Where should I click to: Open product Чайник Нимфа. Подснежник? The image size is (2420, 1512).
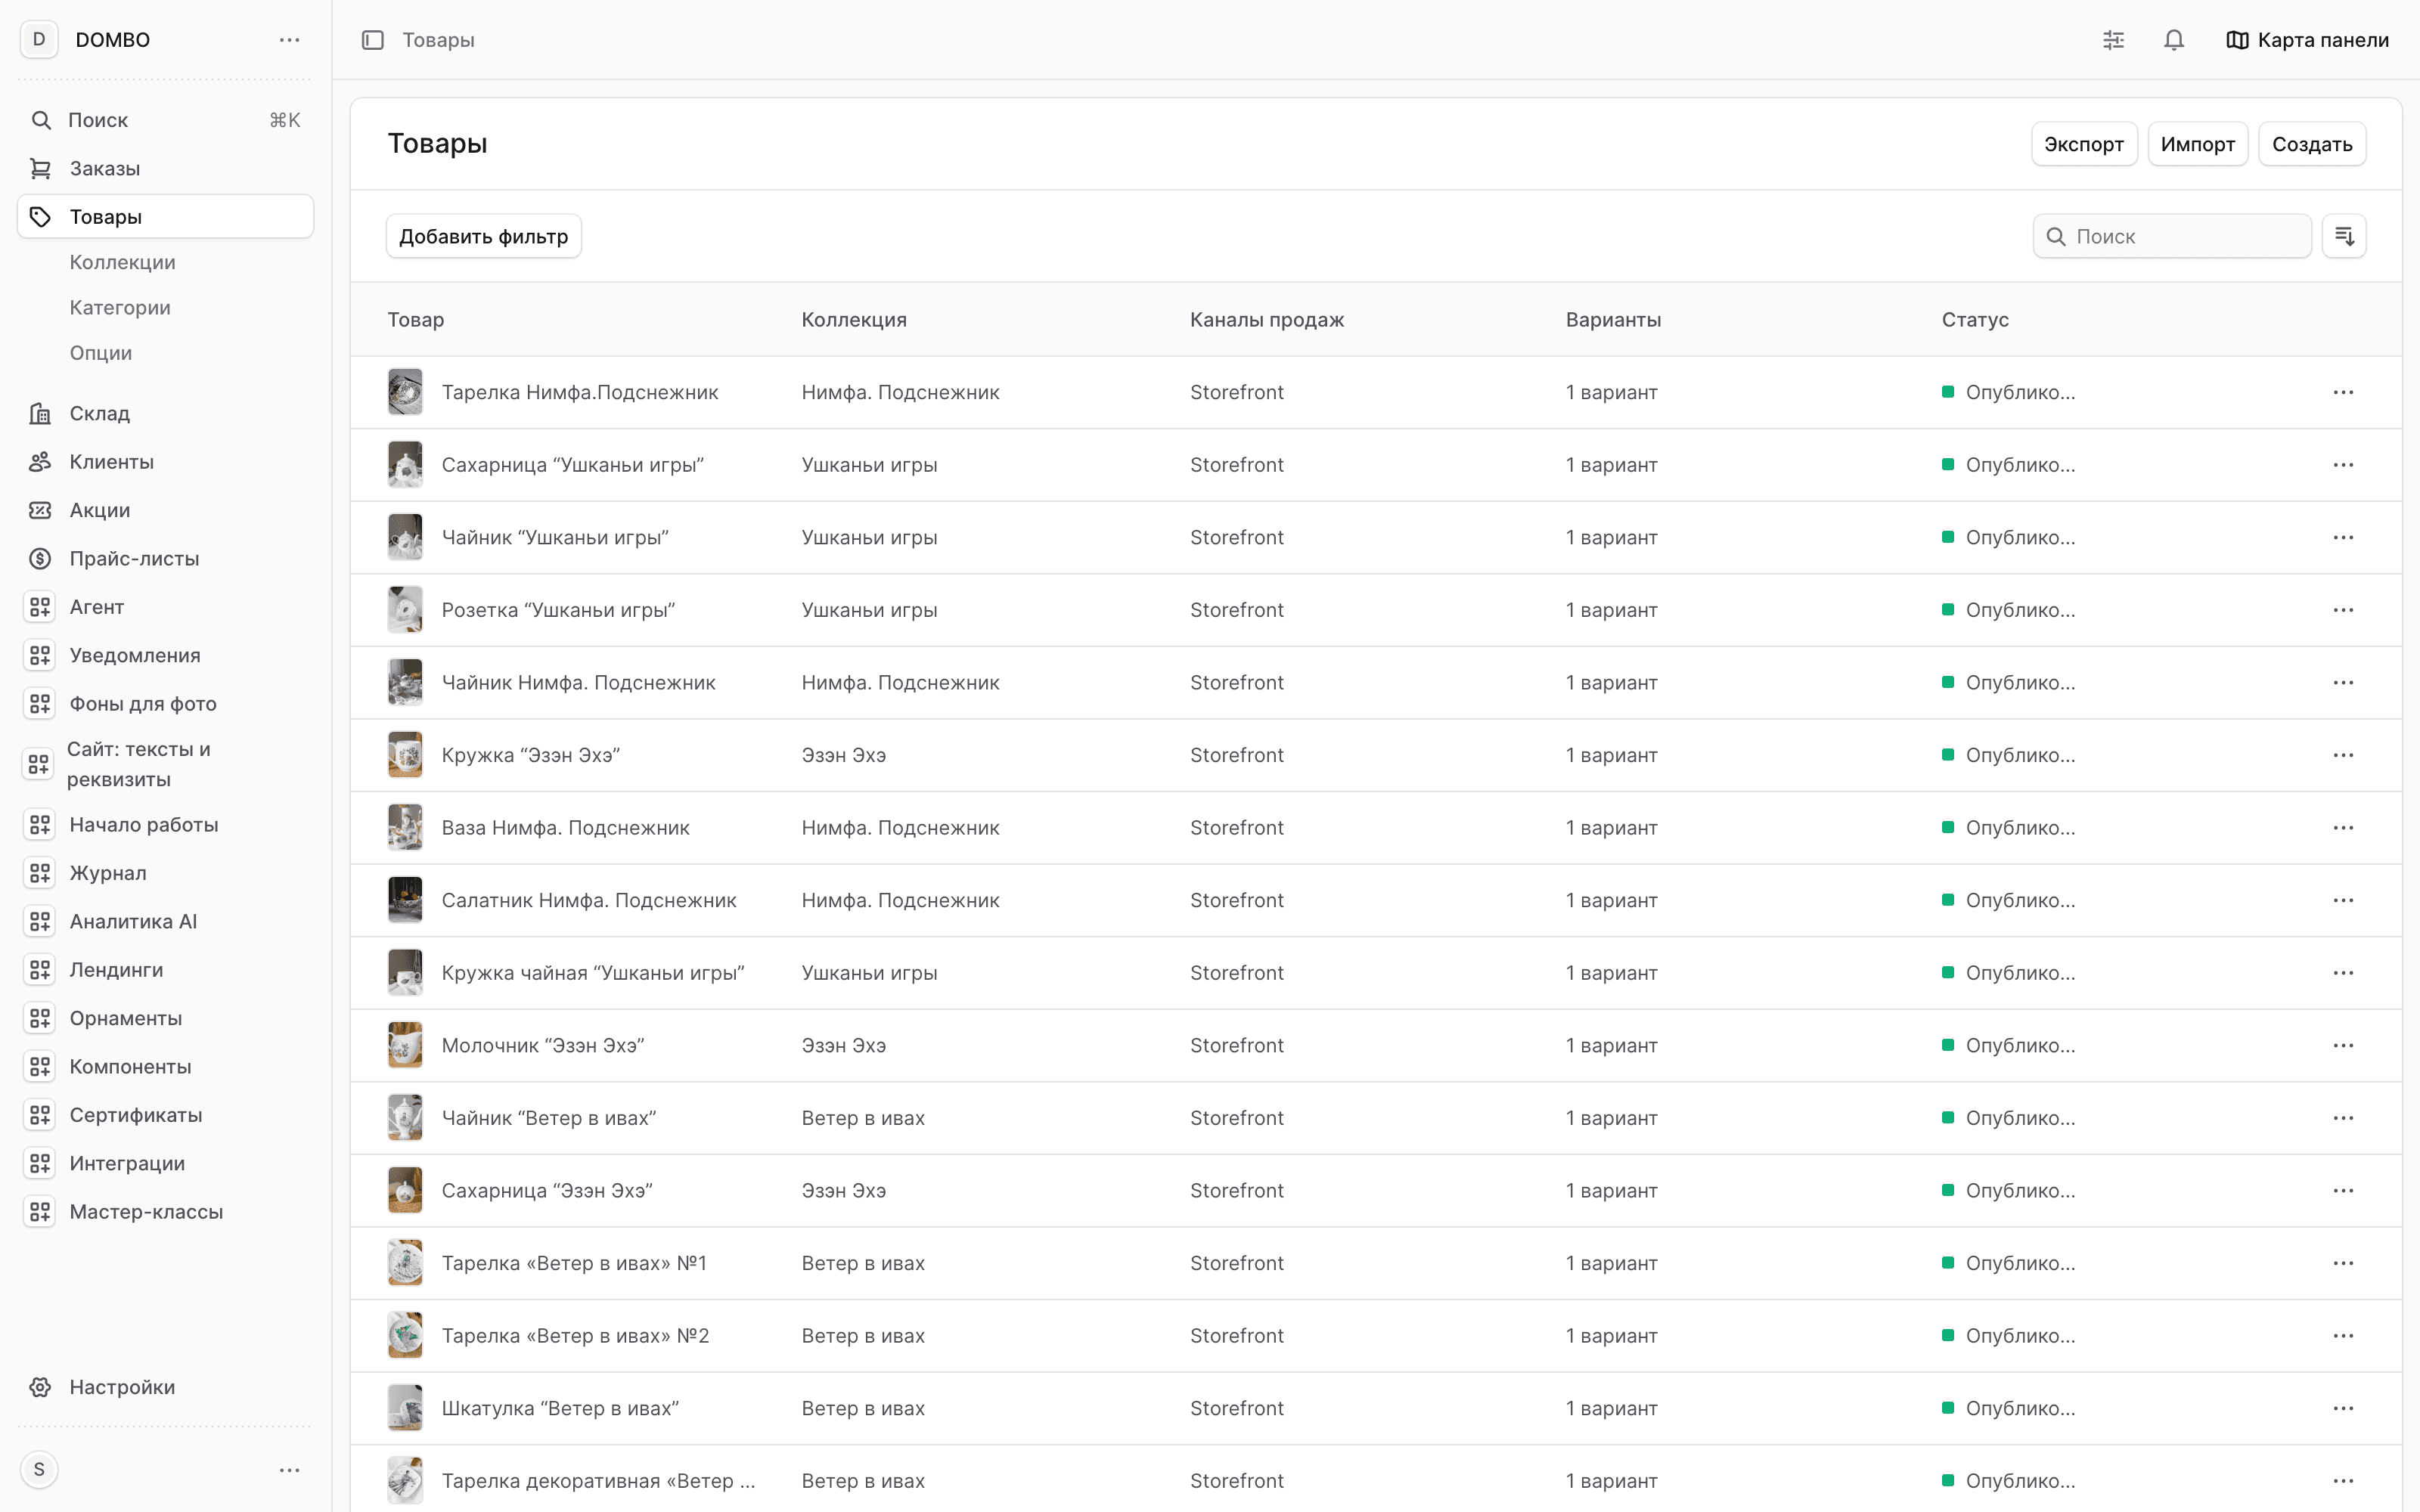(578, 682)
